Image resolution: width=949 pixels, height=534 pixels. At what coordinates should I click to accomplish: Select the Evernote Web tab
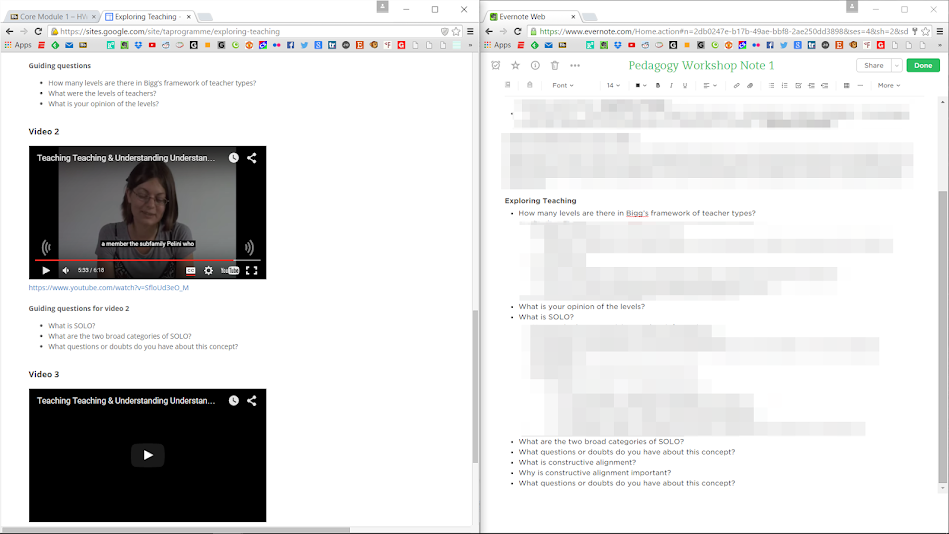533,16
